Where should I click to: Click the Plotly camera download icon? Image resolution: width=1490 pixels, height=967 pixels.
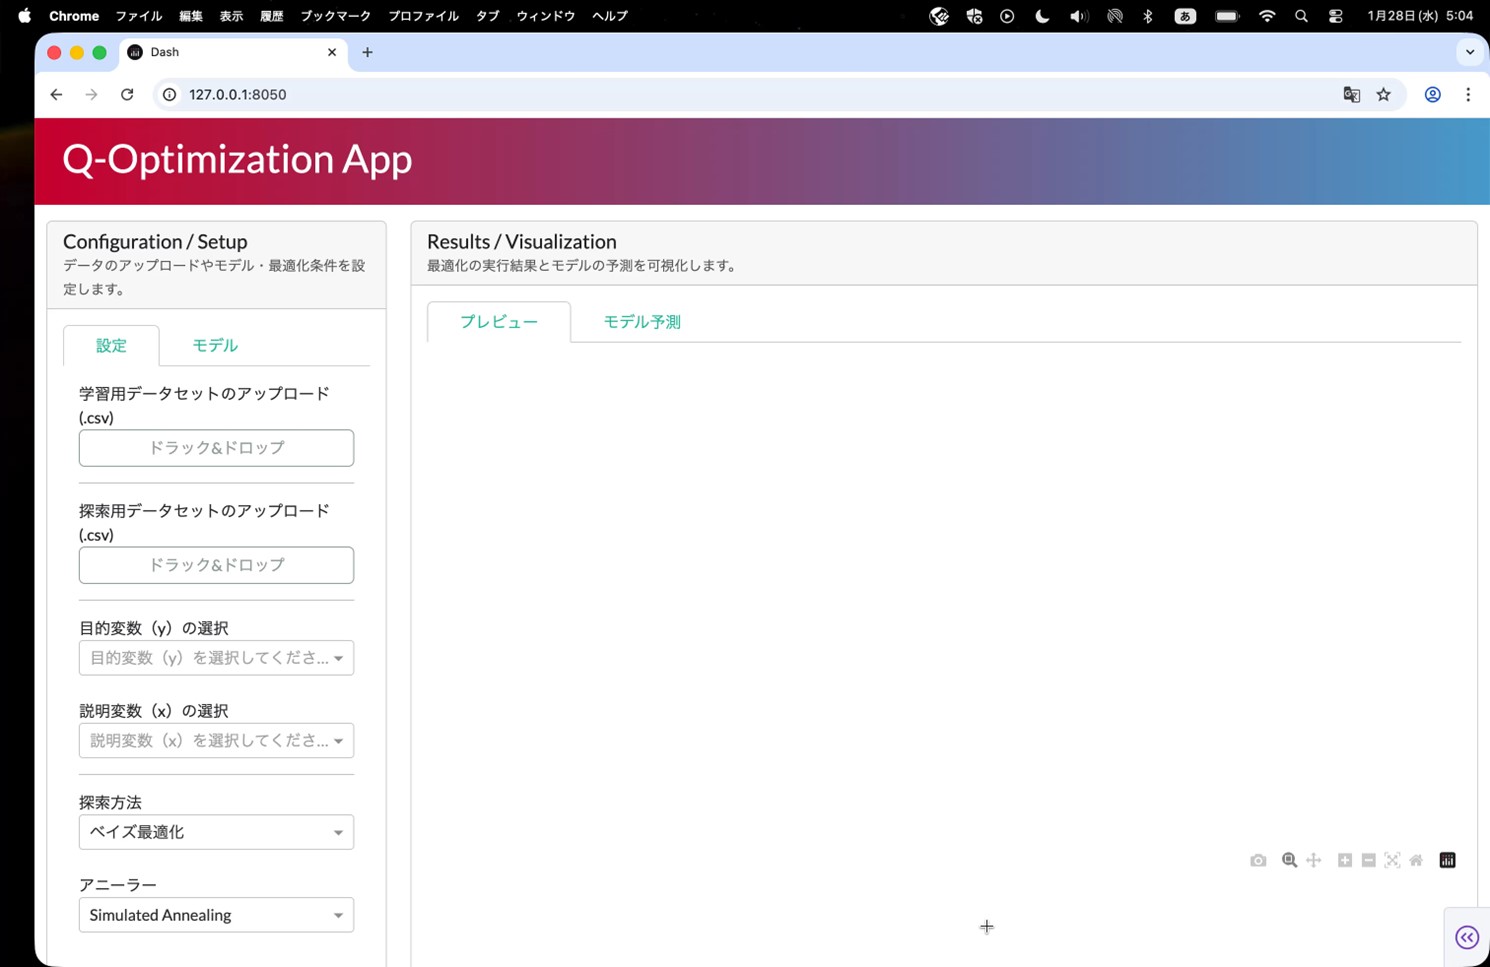point(1258,861)
